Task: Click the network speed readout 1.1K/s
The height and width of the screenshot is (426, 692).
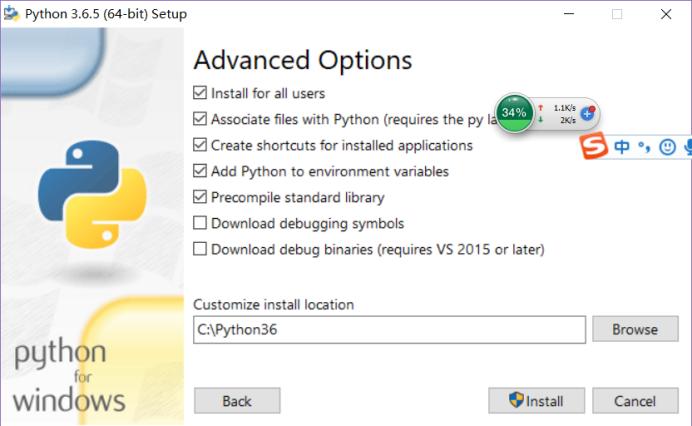Action: 564,108
